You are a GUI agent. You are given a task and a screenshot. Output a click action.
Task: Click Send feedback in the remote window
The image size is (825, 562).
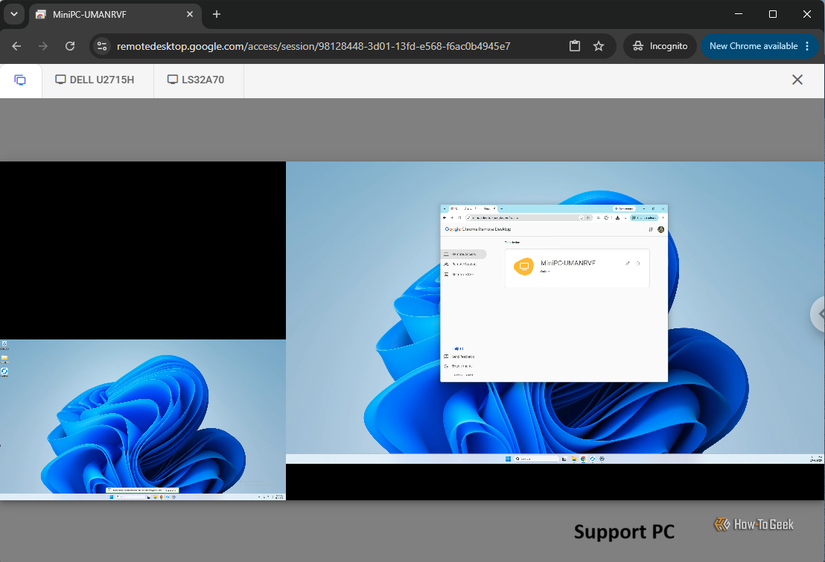click(x=459, y=357)
